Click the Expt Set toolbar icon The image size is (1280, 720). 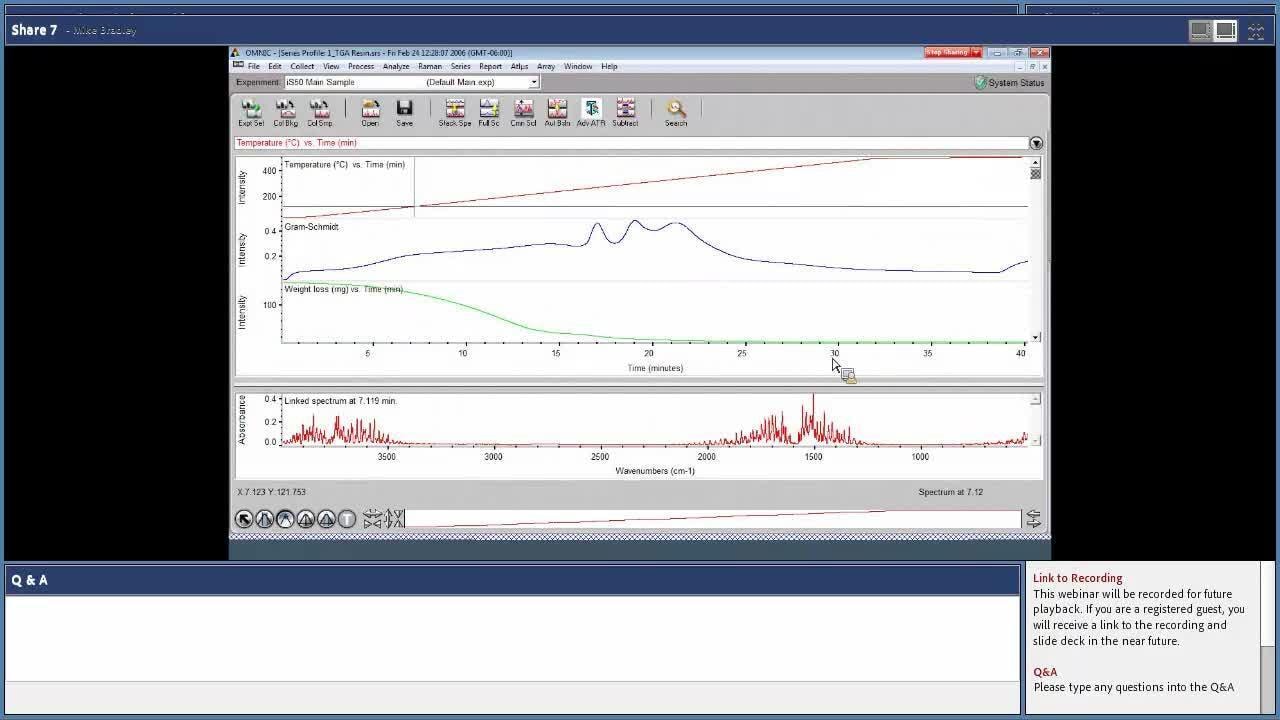tap(251, 112)
